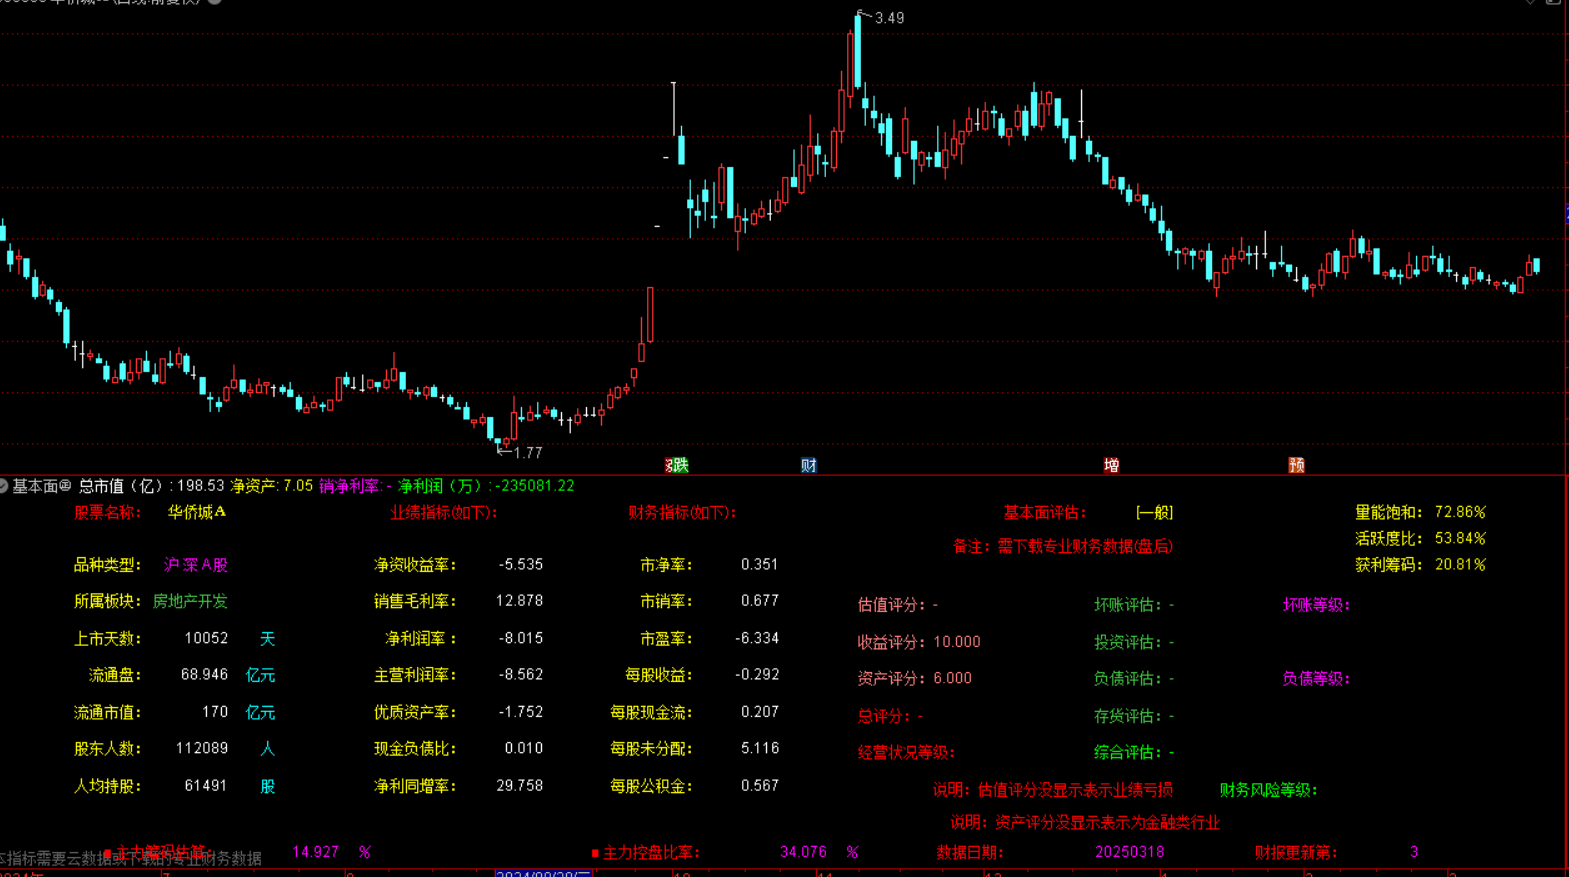Click the 房地产开发 sector value
Image resolution: width=1569 pixels, height=877 pixels.
[190, 601]
